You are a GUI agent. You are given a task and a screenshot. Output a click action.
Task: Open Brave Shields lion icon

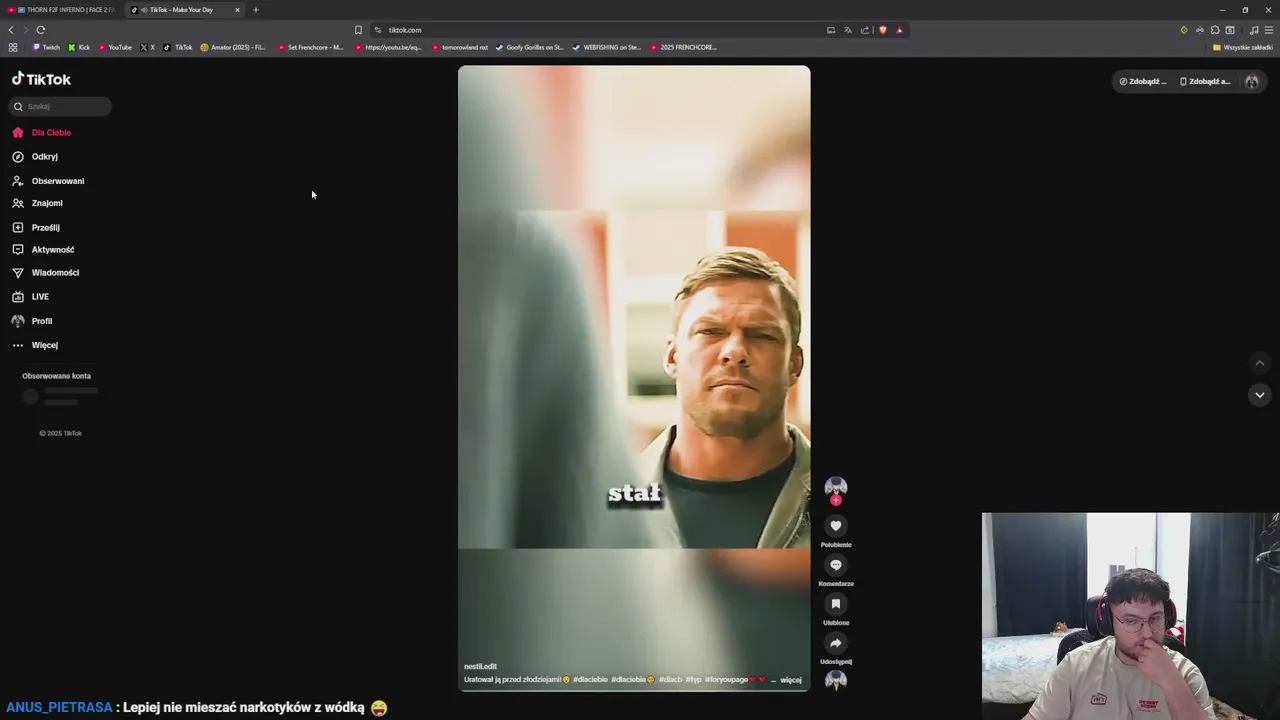click(x=883, y=30)
